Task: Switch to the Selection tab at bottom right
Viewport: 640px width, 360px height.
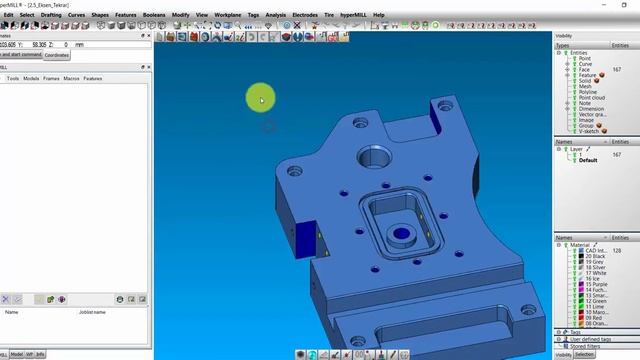Action: pos(584,355)
